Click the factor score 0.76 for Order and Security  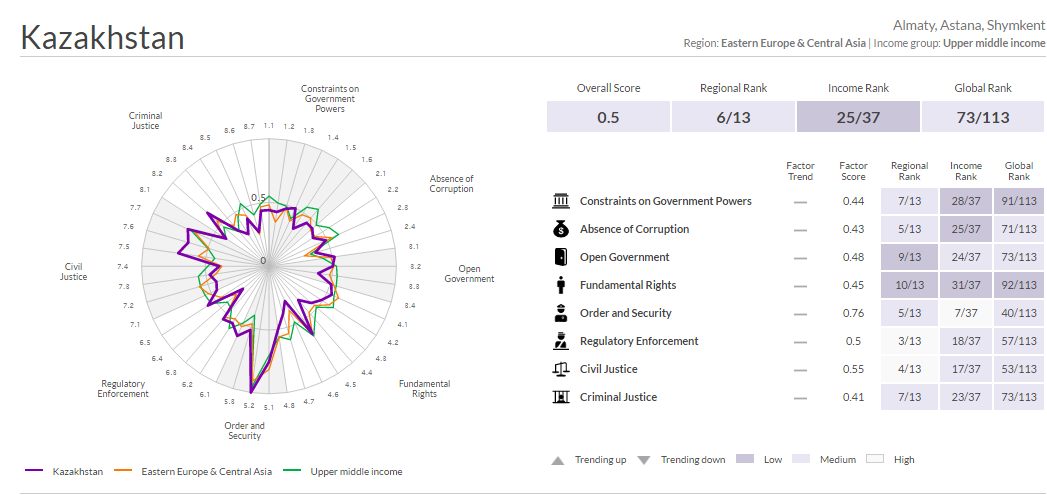pyautogui.click(x=853, y=313)
